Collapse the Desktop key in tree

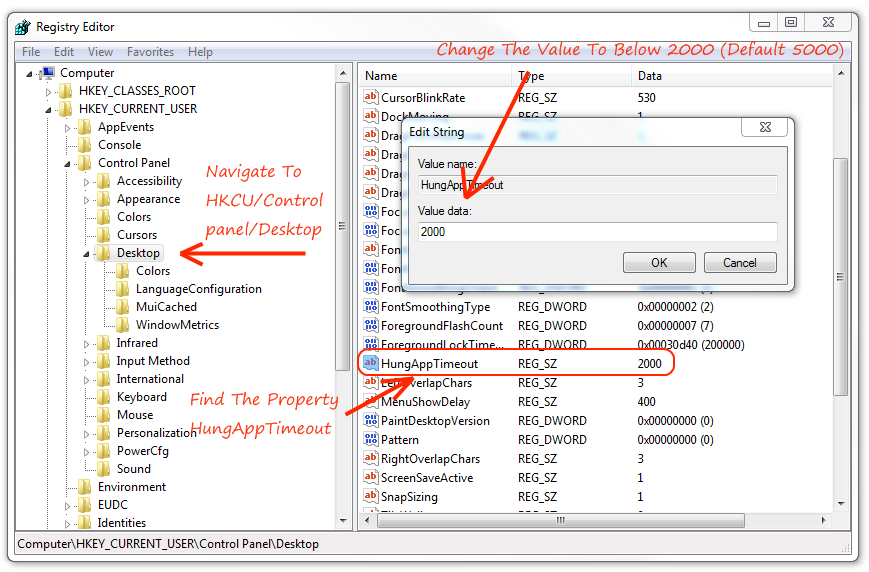(x=87, y=254)
